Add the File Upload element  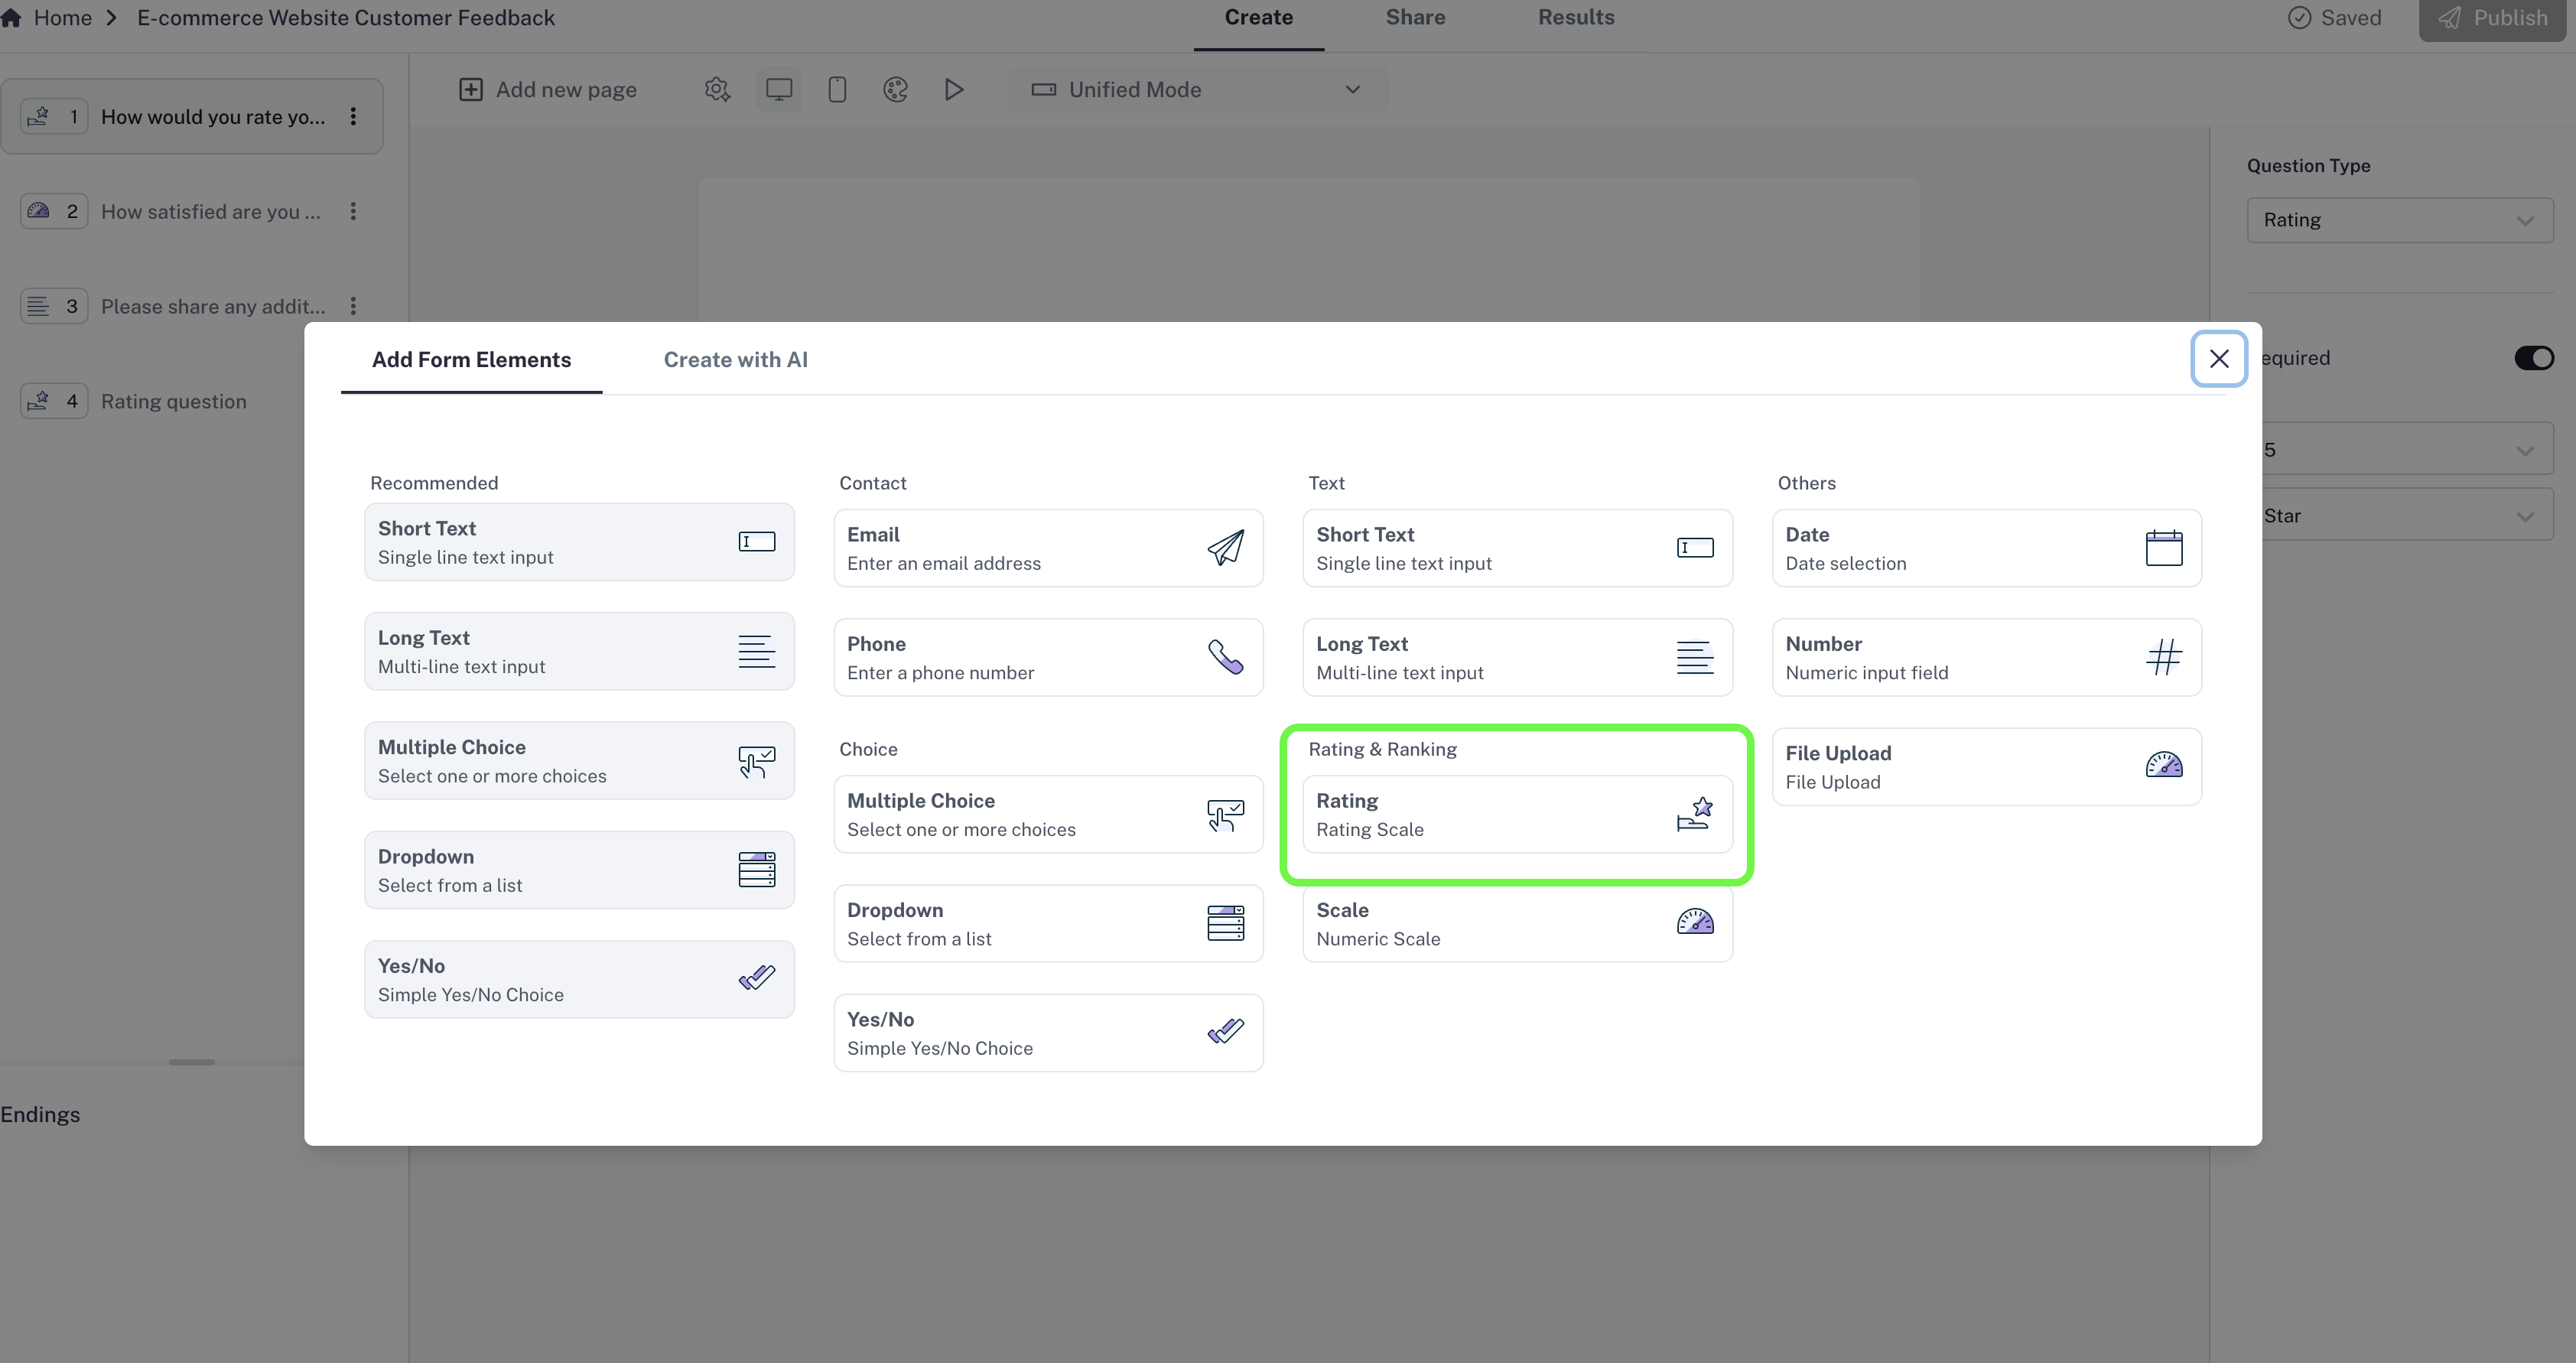[1985, 767]
